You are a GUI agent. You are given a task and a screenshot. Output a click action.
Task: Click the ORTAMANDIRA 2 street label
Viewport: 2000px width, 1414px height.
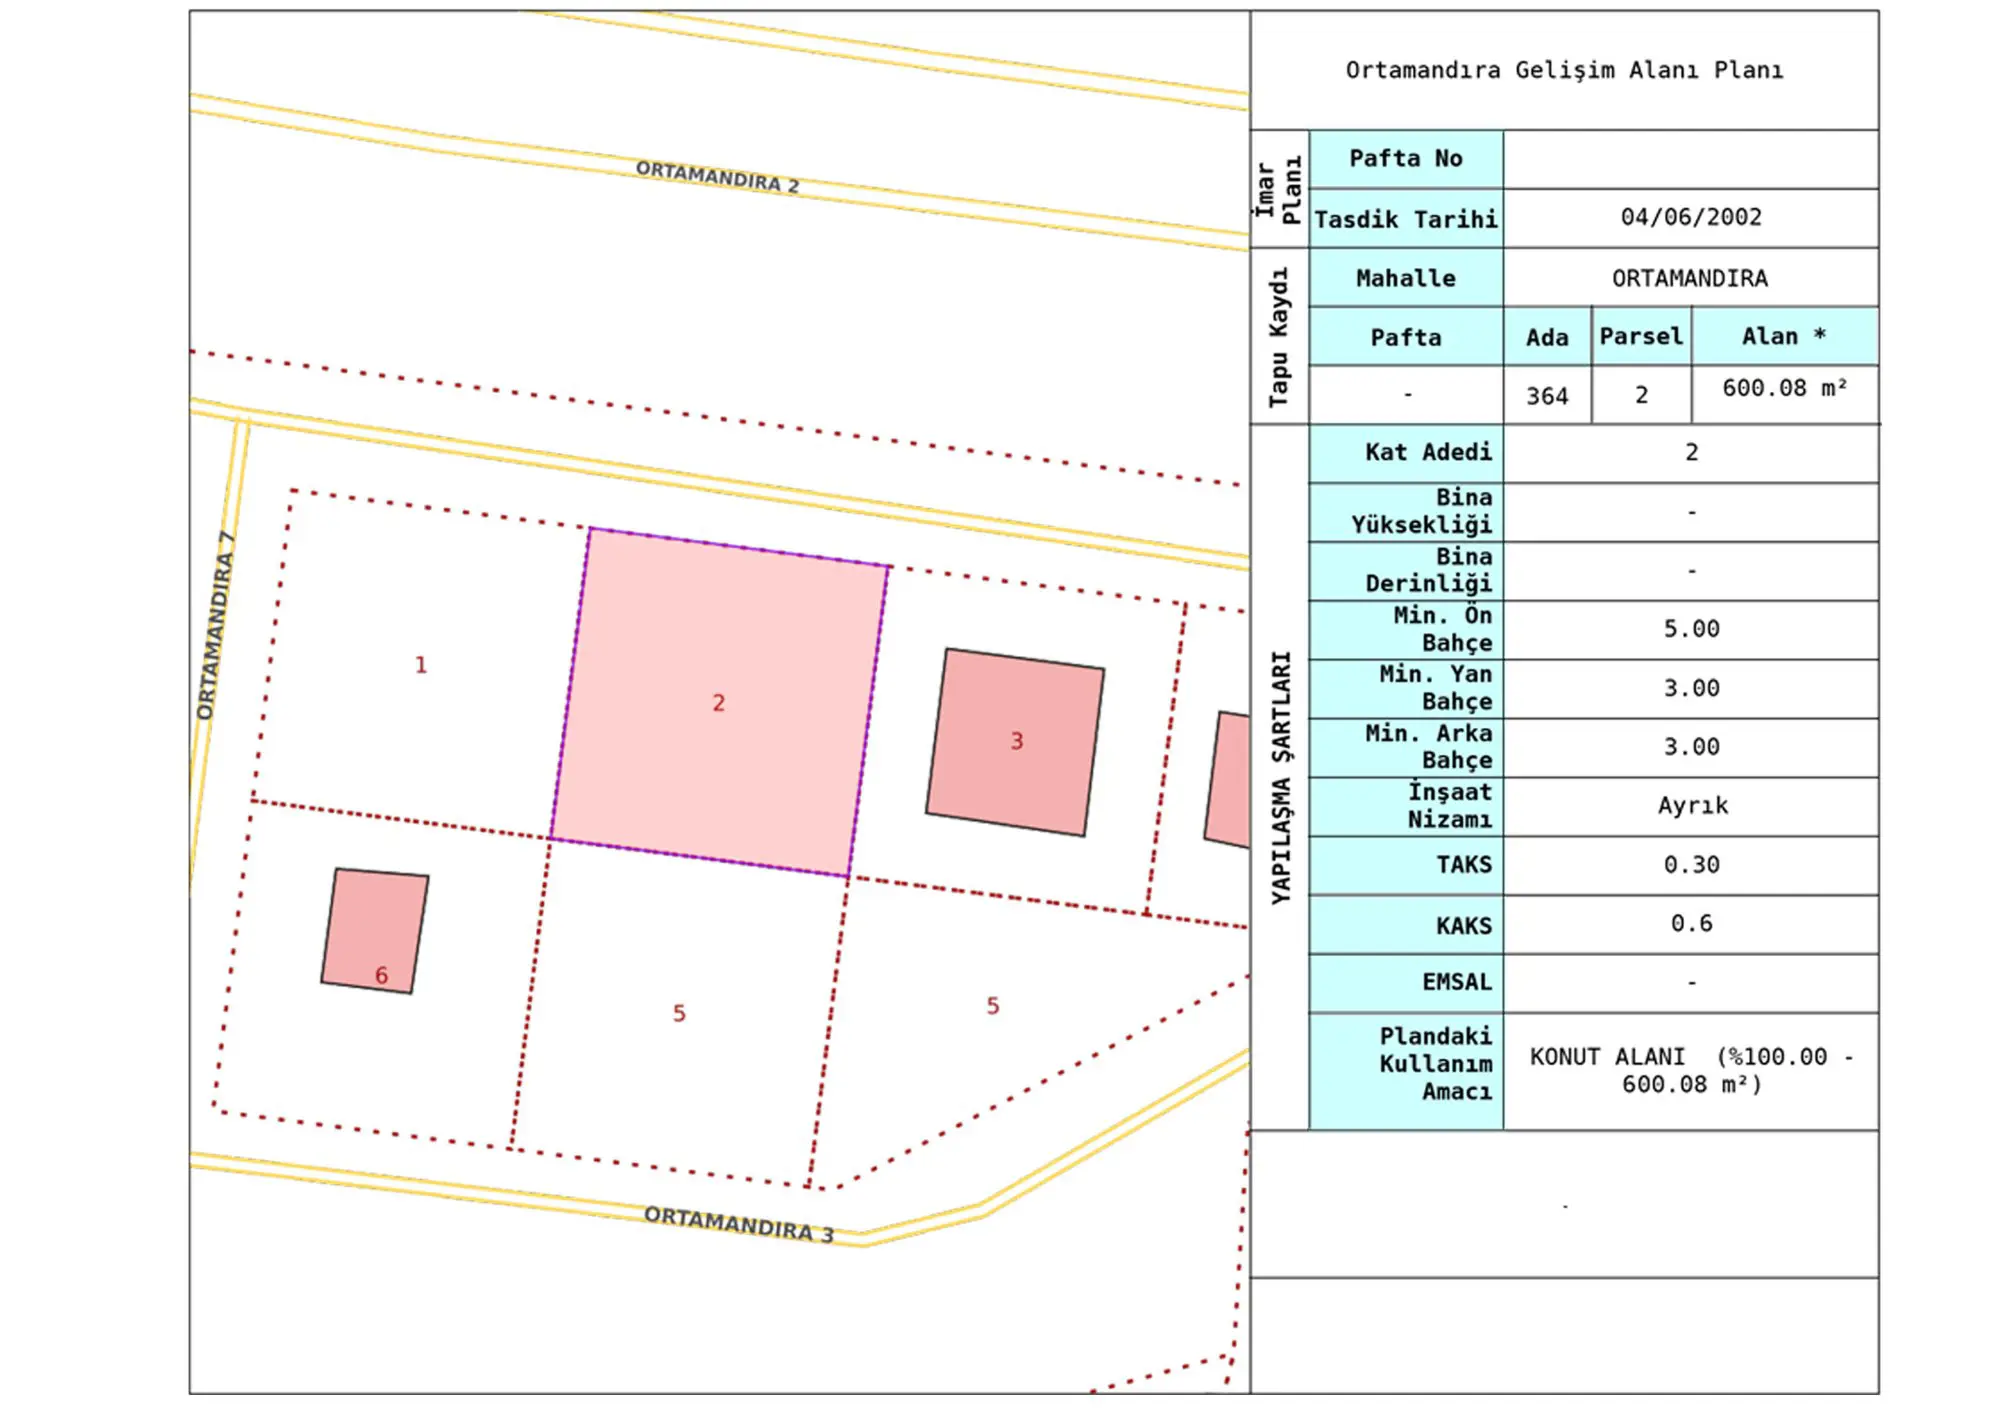(x=717, y=177)
